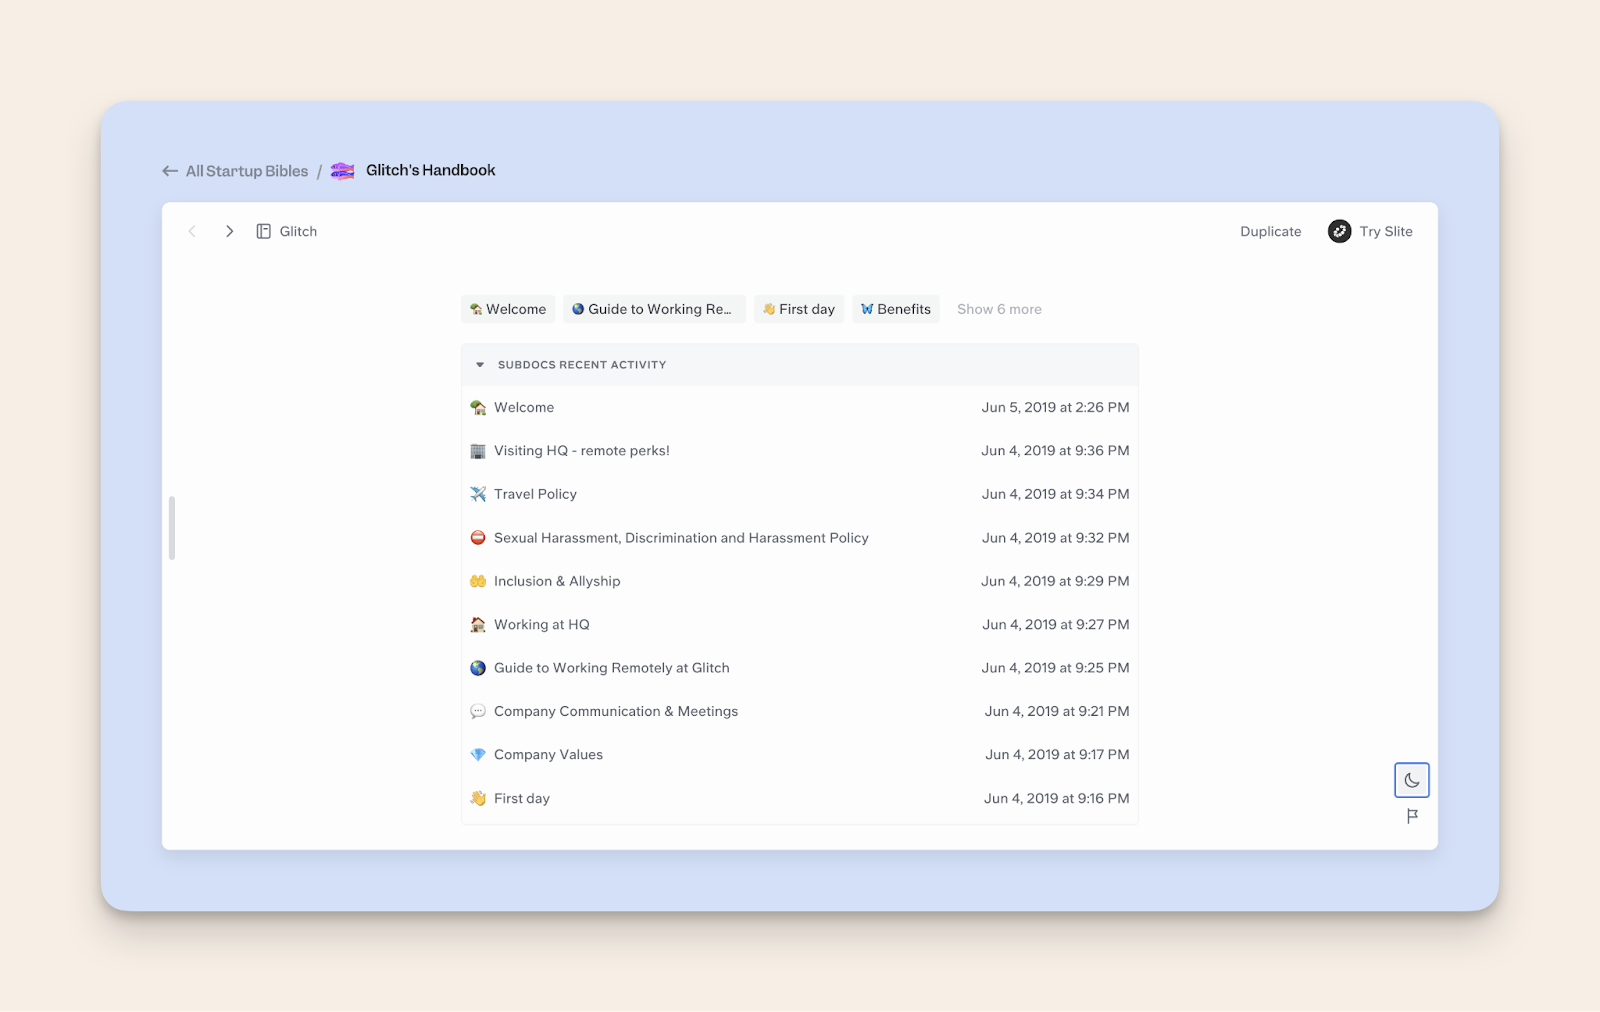Click the Glitch's Handbook title
Viewport: 1600px width, 1012px height.
(x=430, y=170)
